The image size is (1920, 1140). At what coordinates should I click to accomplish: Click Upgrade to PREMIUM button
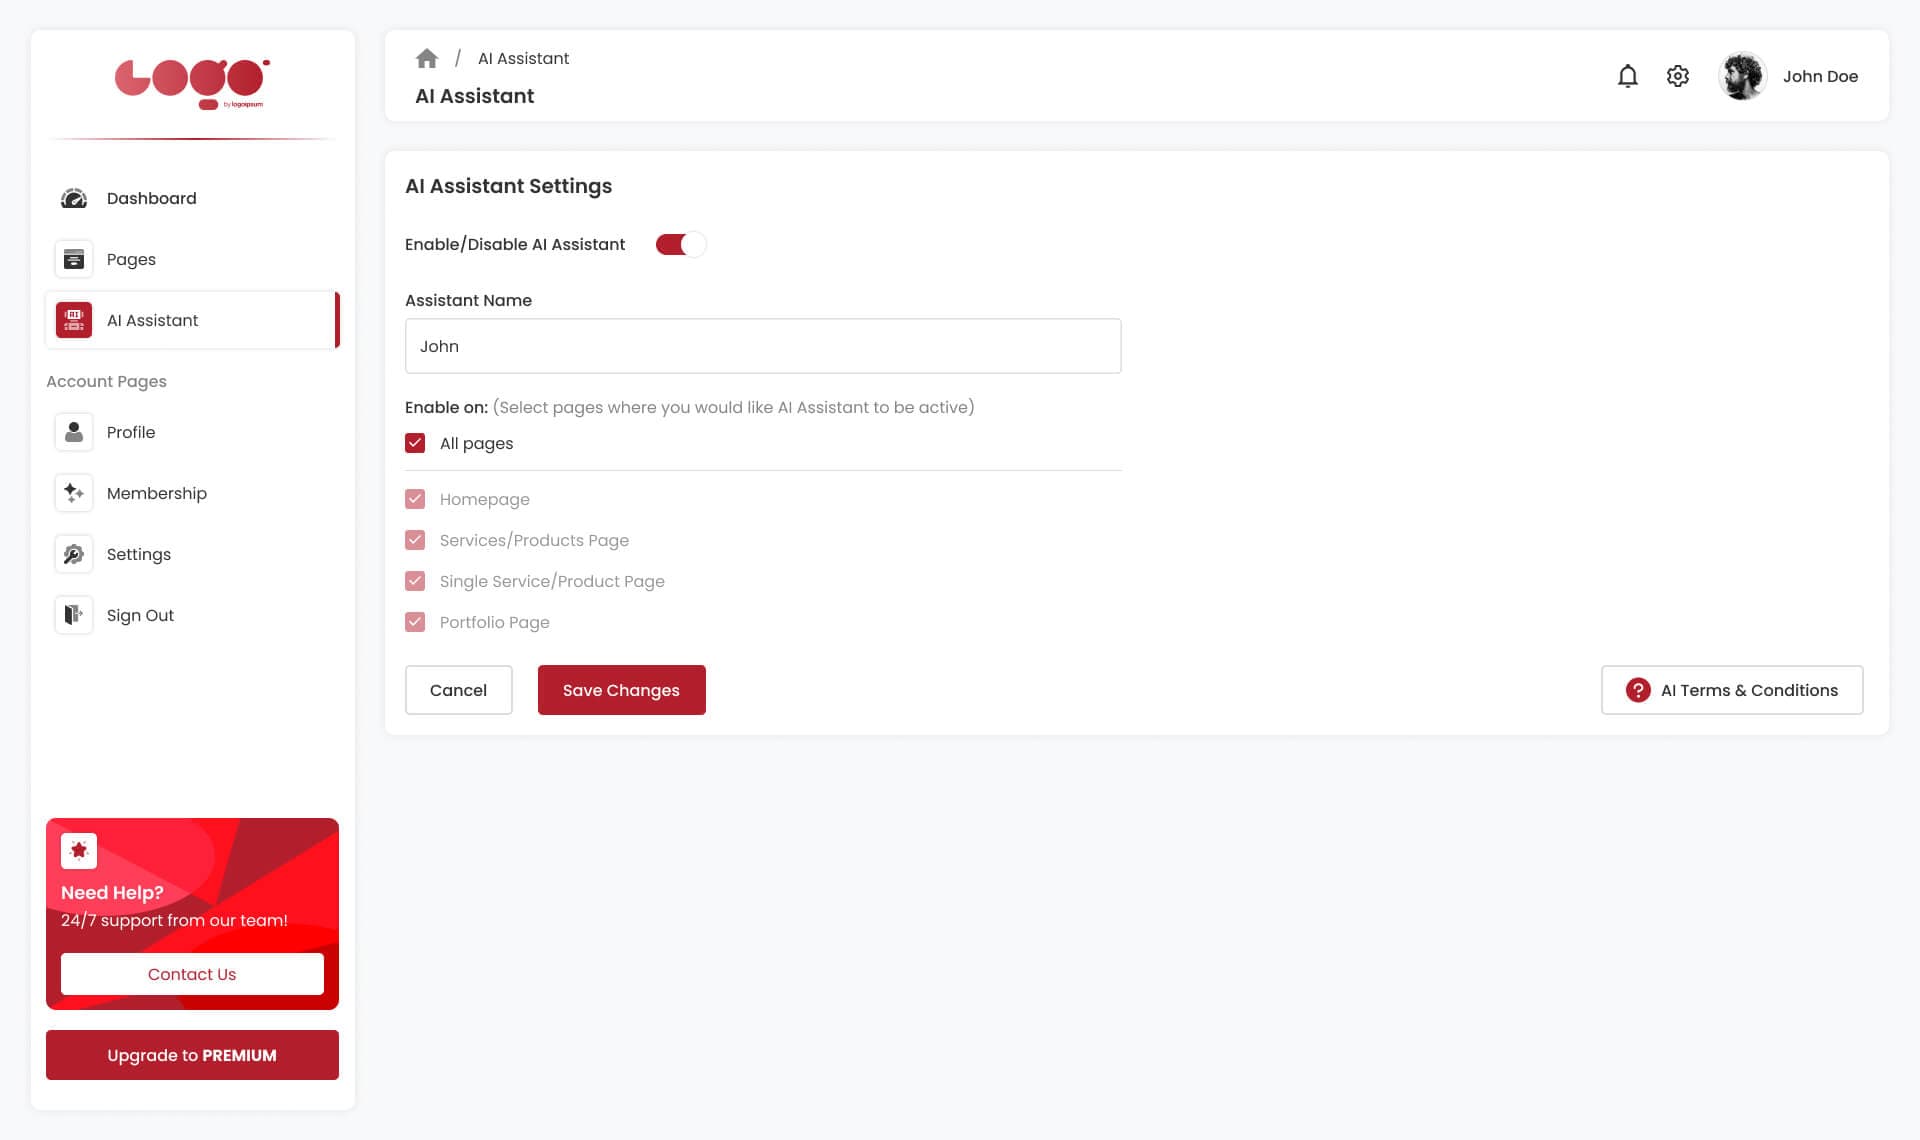point(192,1055)
